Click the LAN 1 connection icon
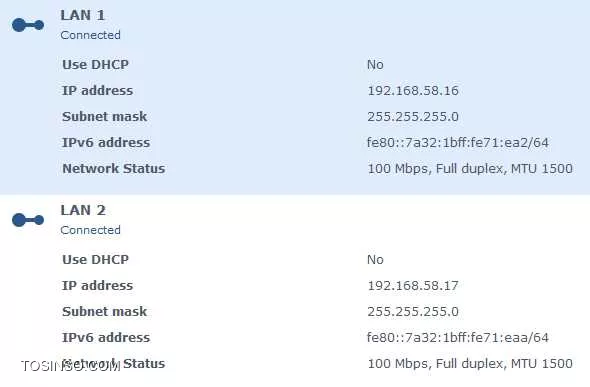 (x=28, y=25)
